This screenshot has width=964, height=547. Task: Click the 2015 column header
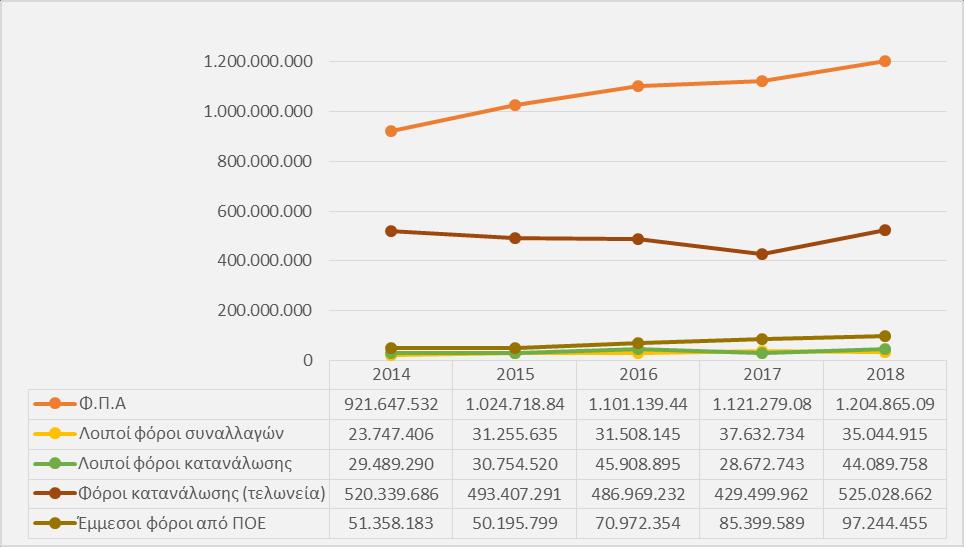tap(515, 374)
